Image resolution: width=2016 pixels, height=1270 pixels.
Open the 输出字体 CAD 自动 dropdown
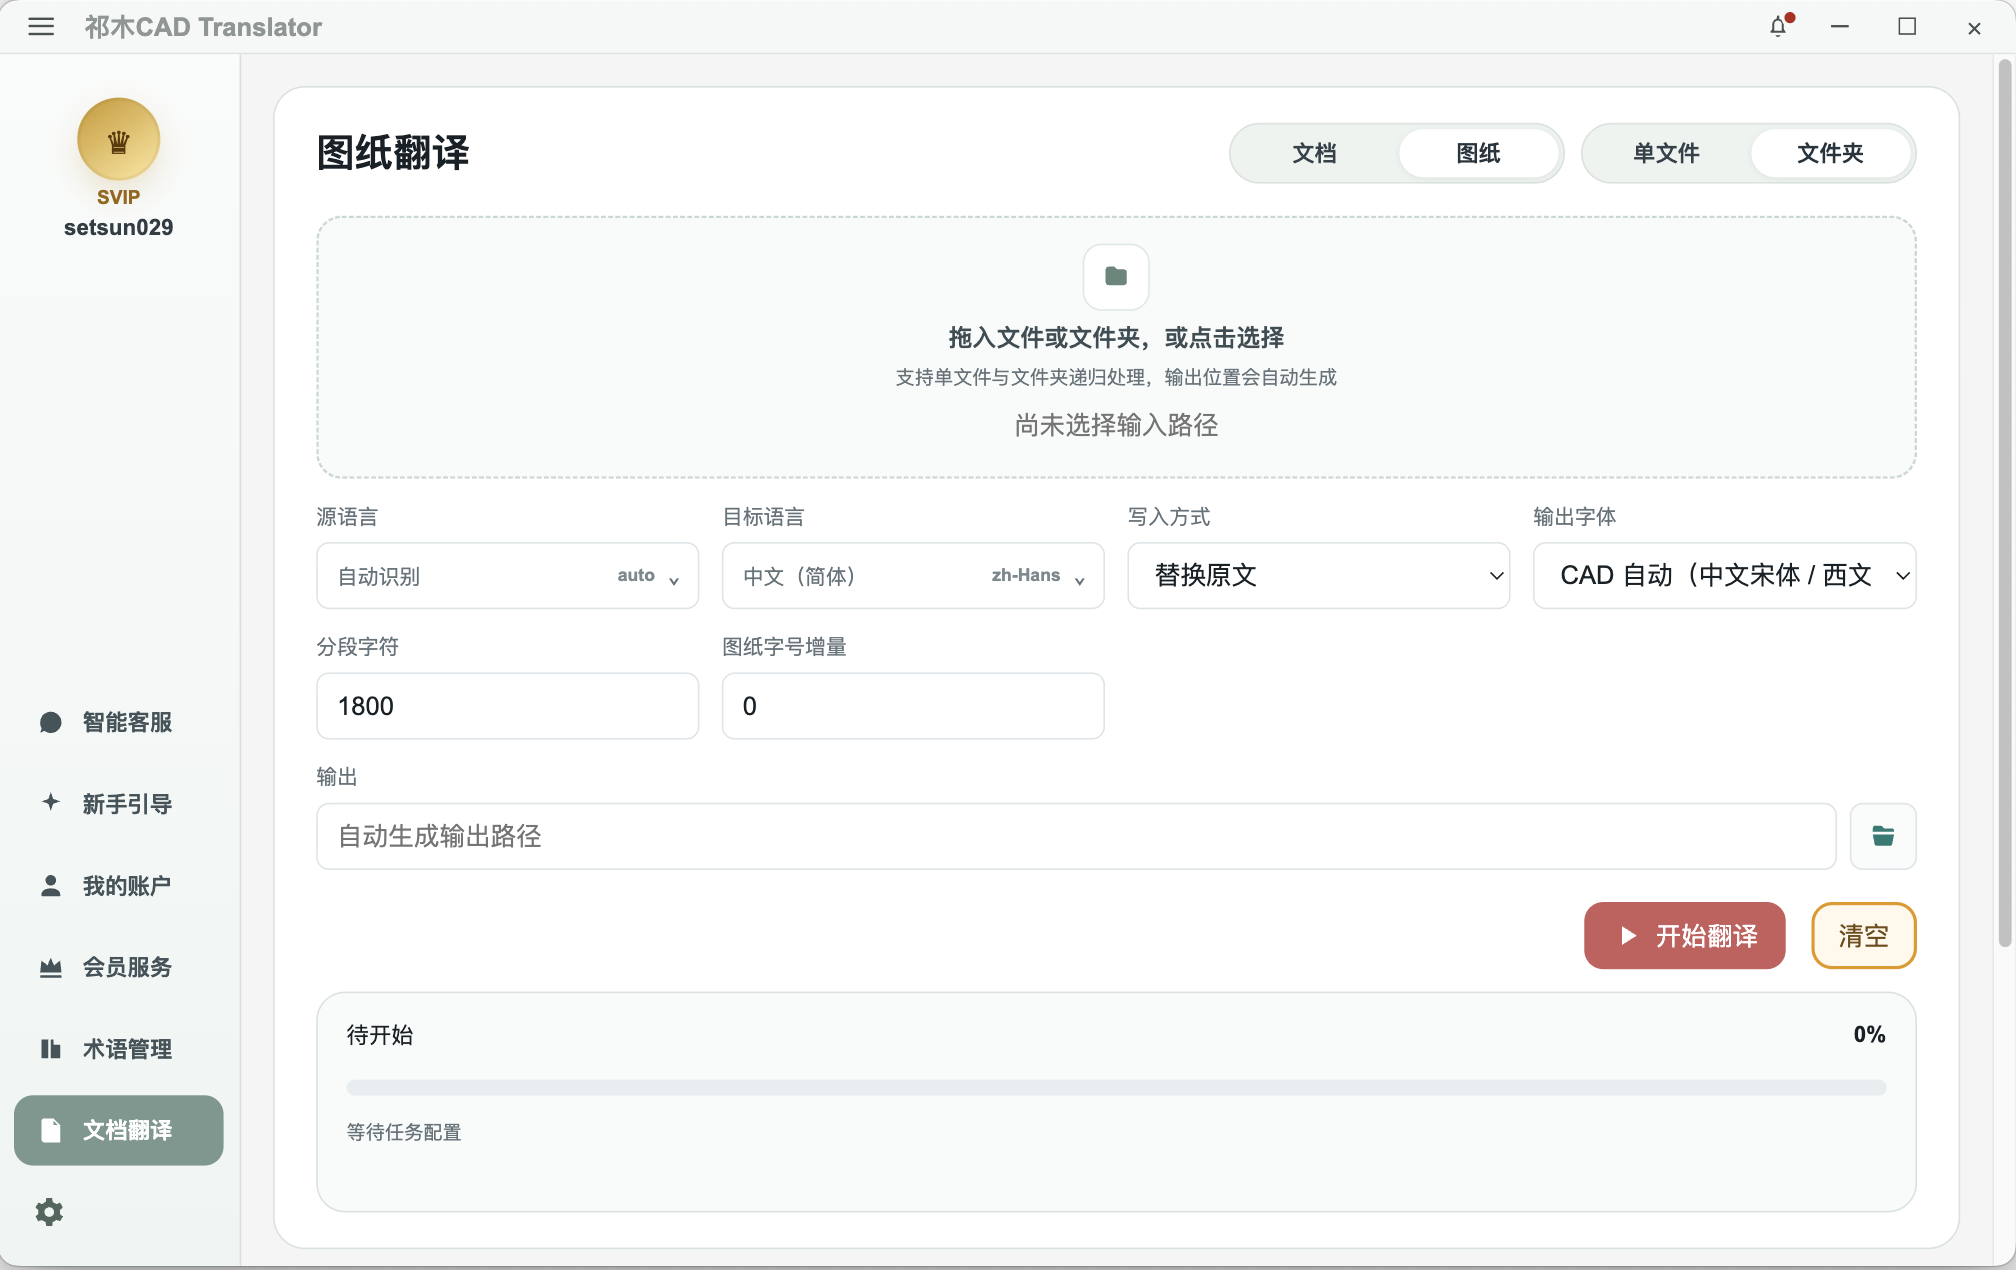pyautogui.click(x=1724, y=576)
